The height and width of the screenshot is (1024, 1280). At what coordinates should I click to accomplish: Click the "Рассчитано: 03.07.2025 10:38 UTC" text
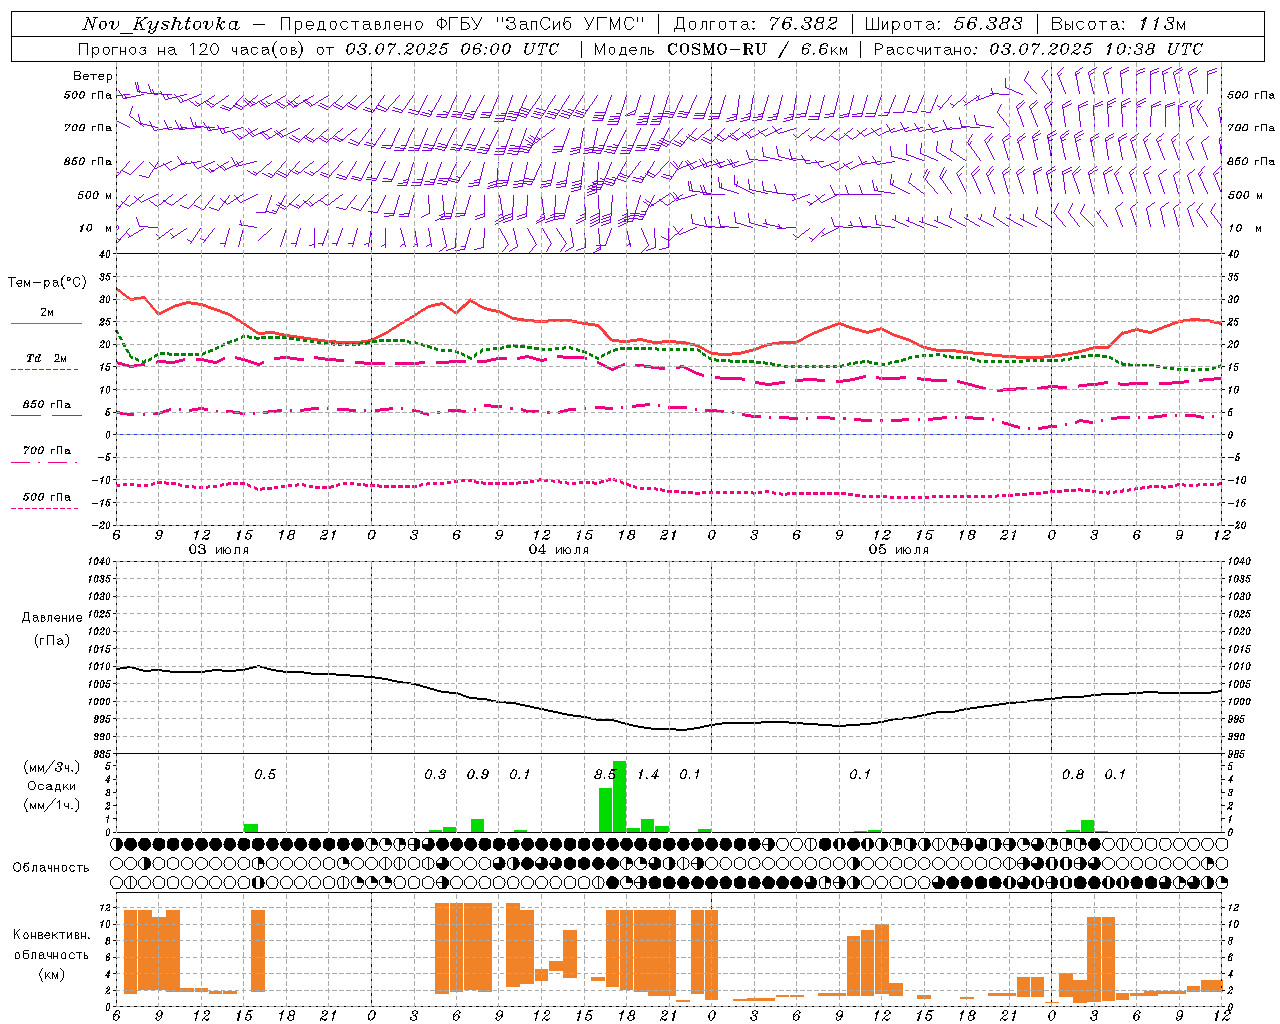pyautogui.click(x=1039, y=49)
